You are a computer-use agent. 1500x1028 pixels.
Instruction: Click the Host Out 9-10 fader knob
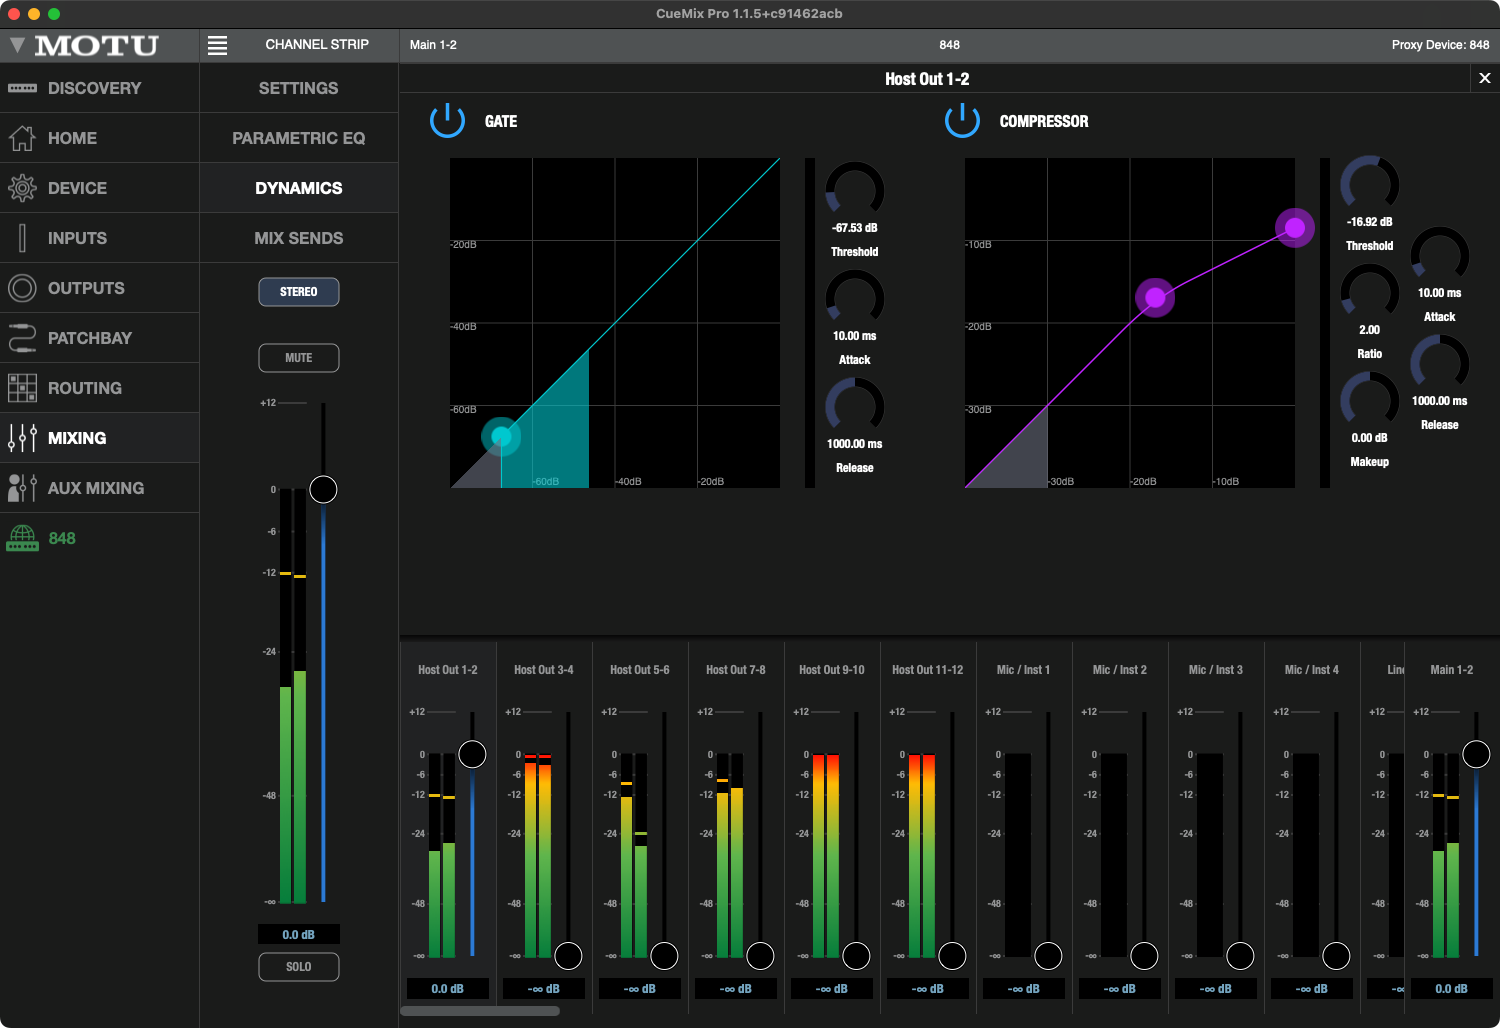(856, 956)
